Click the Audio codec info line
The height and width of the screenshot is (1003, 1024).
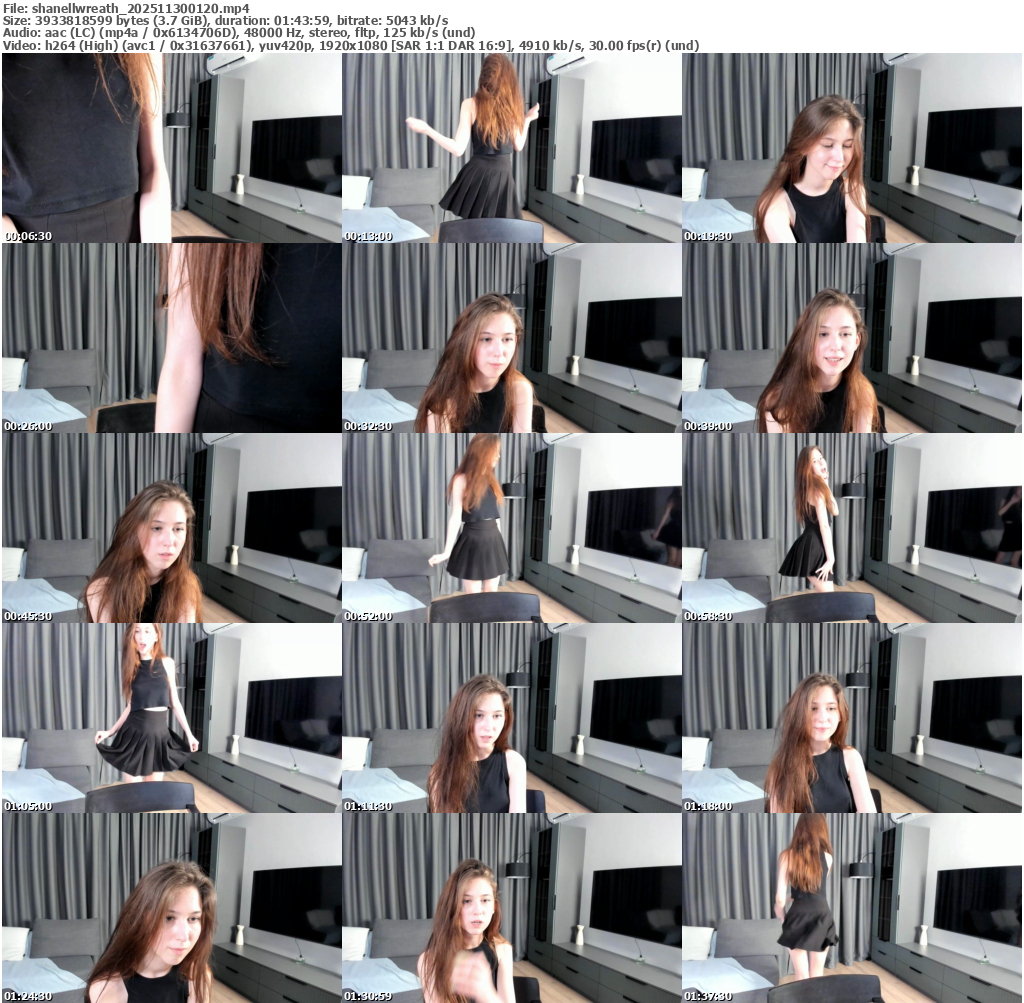click(x=252, y=32)
